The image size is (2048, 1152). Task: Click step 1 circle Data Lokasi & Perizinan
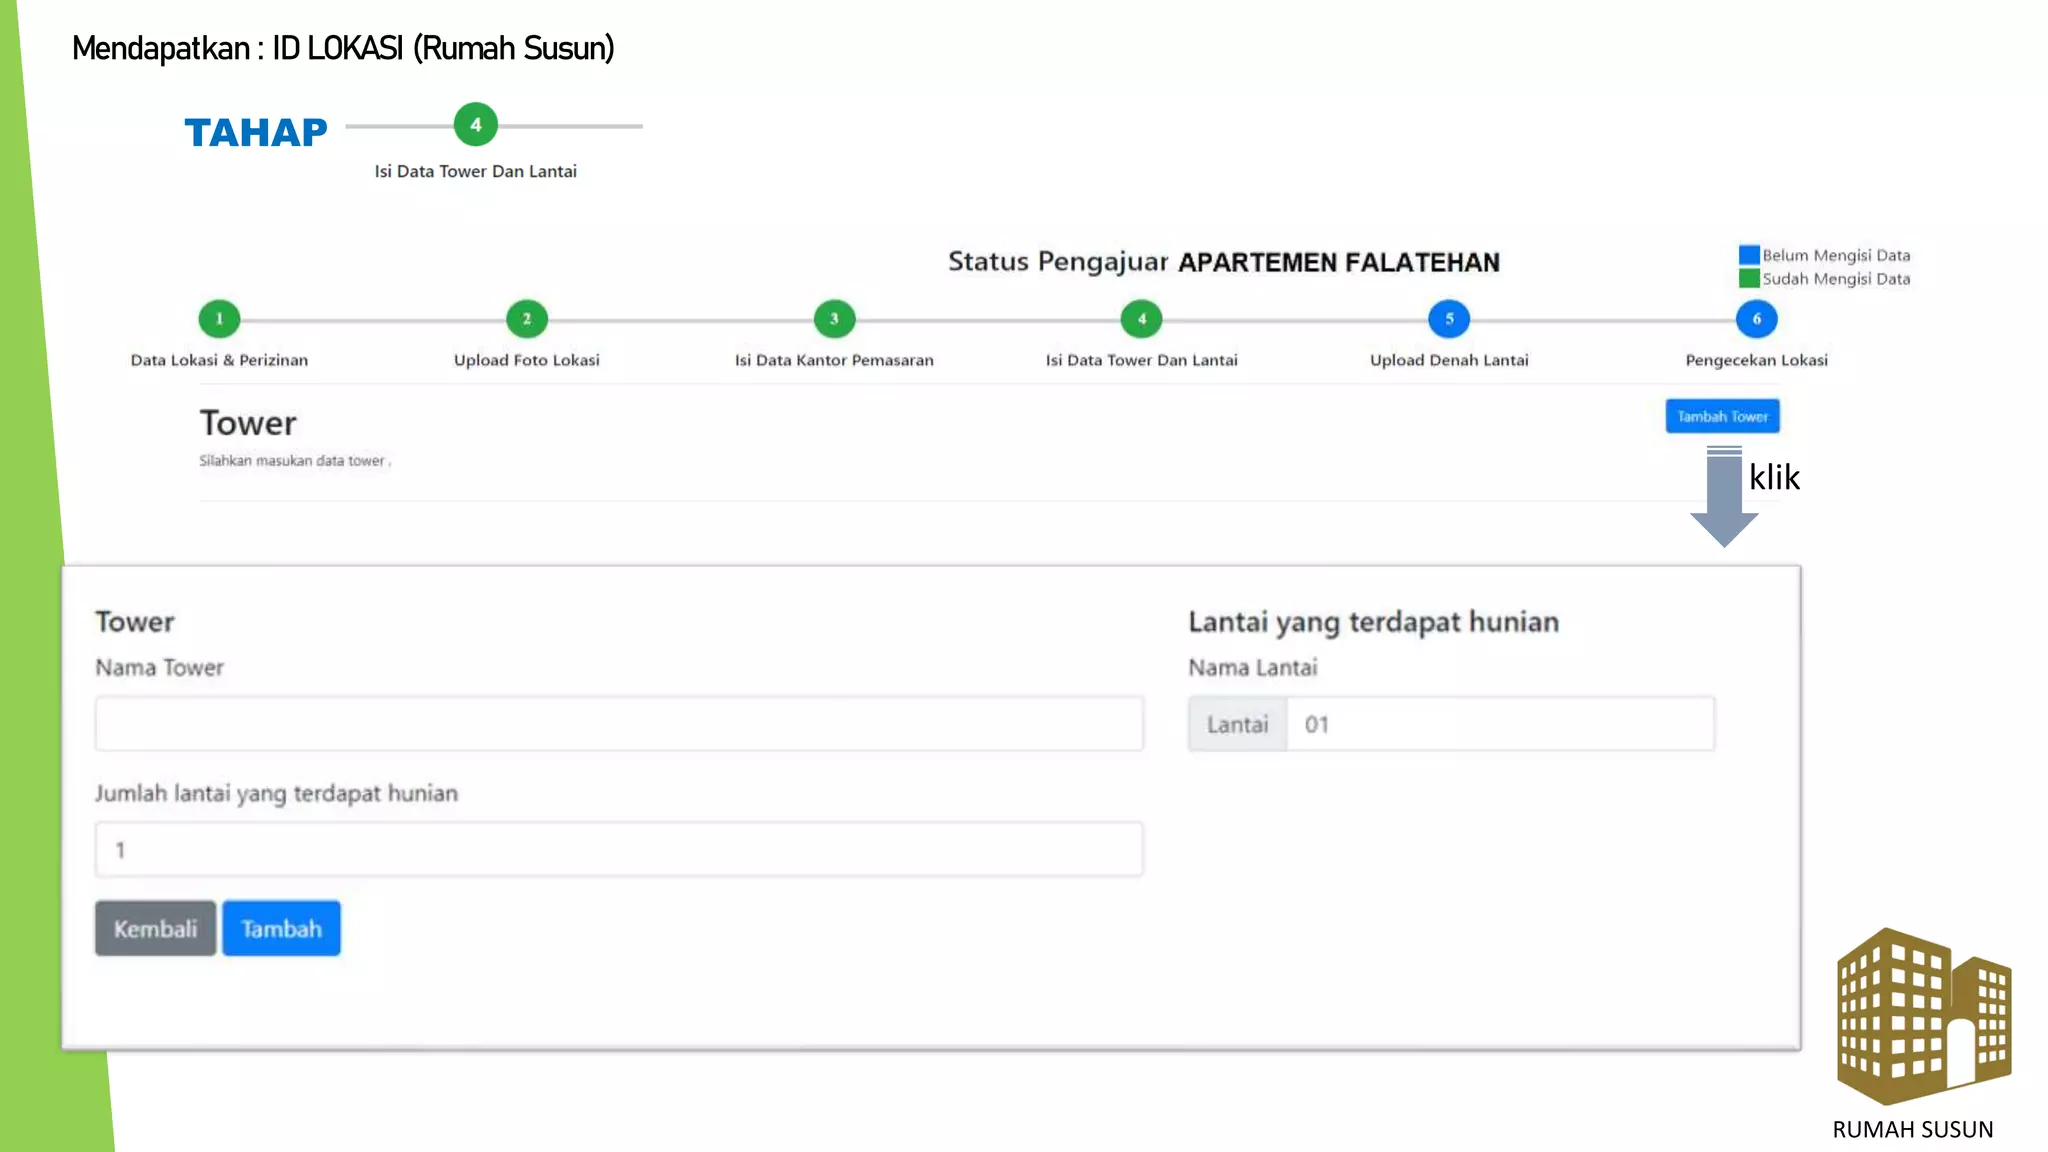pyautogui.click(x=219, y=319)
